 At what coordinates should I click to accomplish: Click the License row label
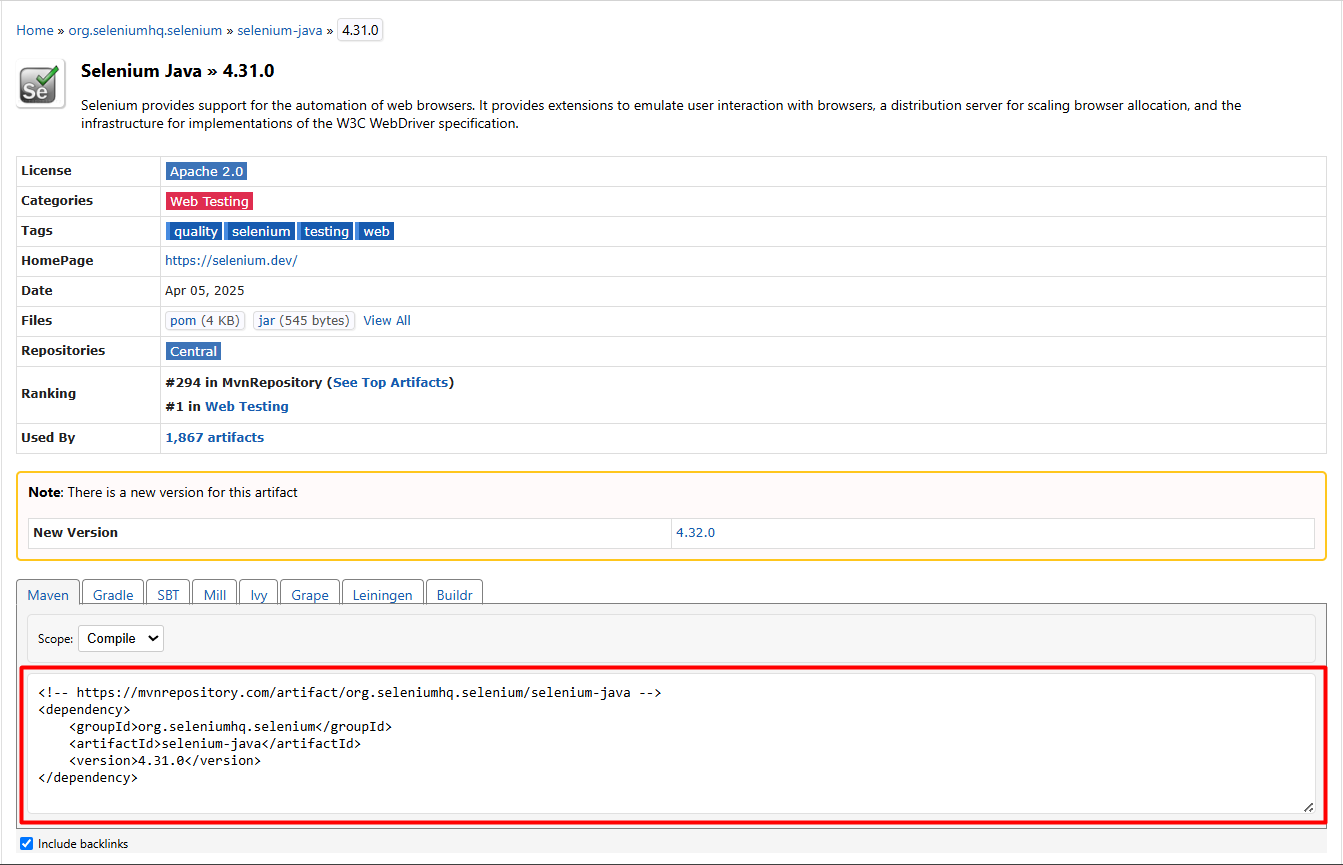point(46,170)
